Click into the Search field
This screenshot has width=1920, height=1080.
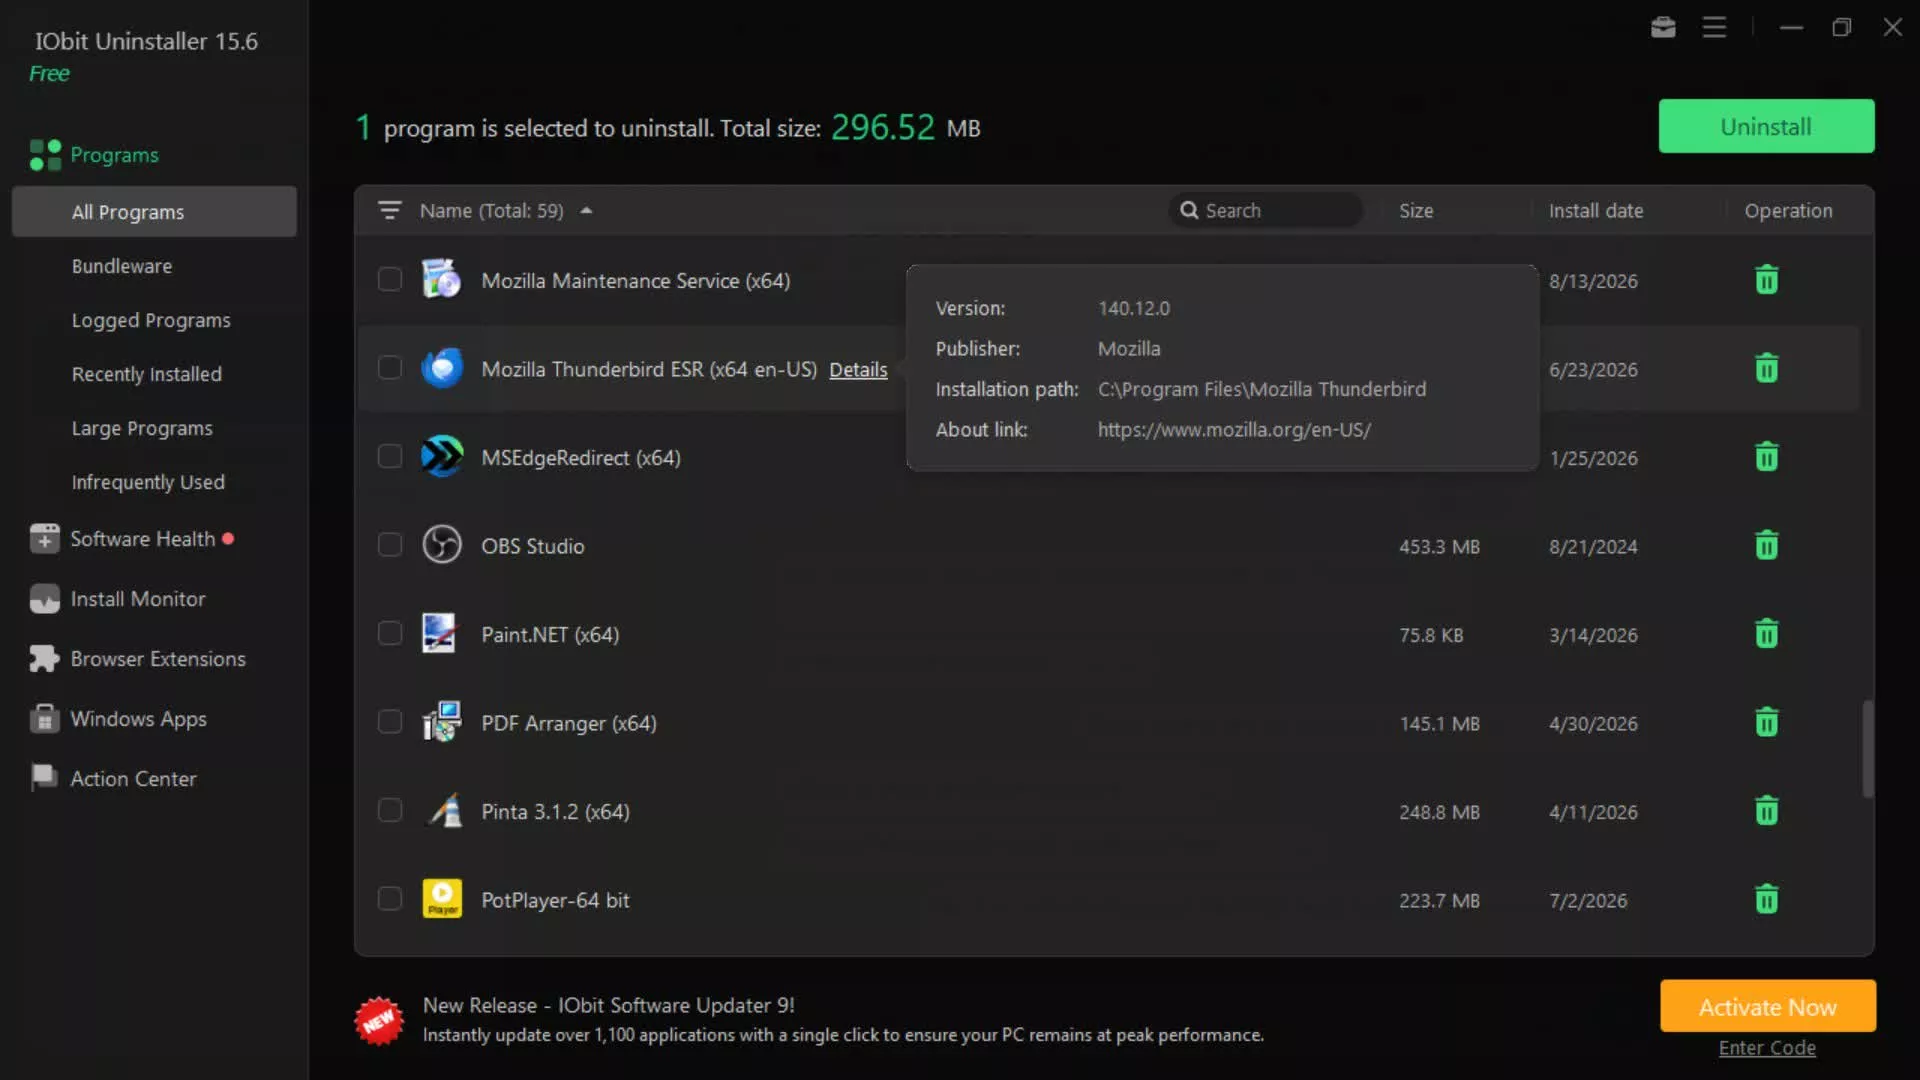click(1265, 210)
